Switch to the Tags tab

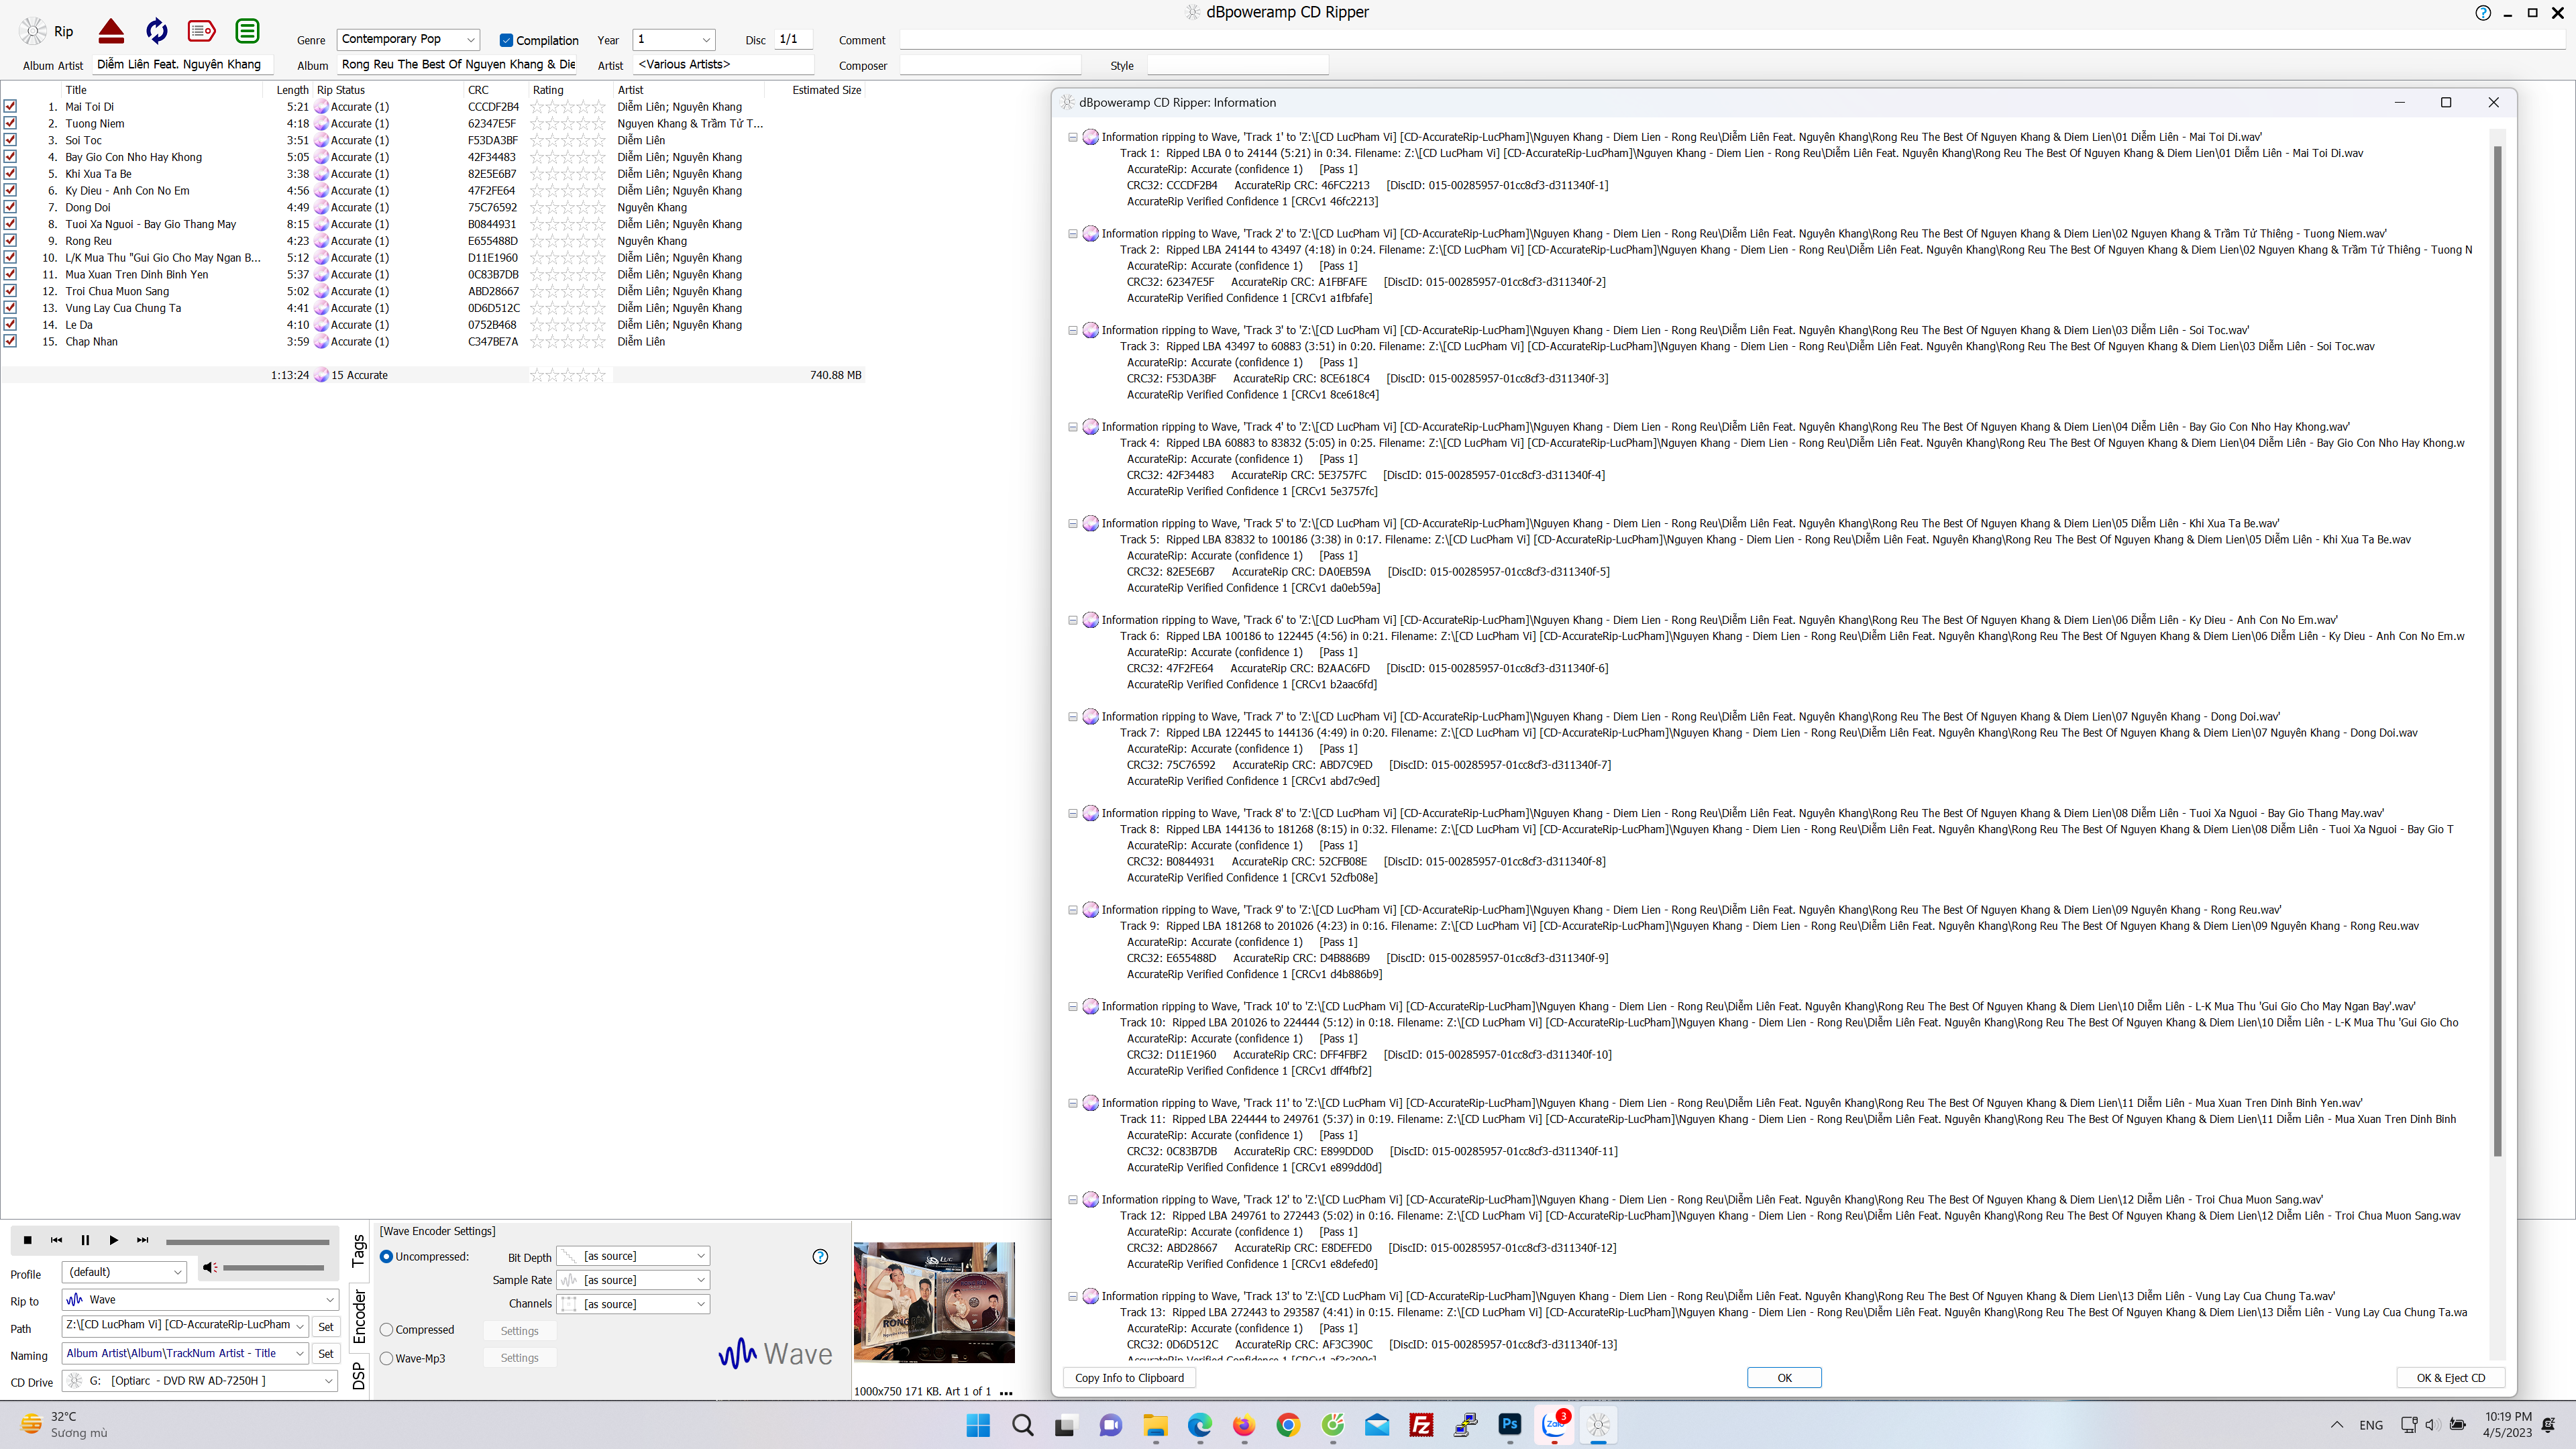coord(358,1251)
